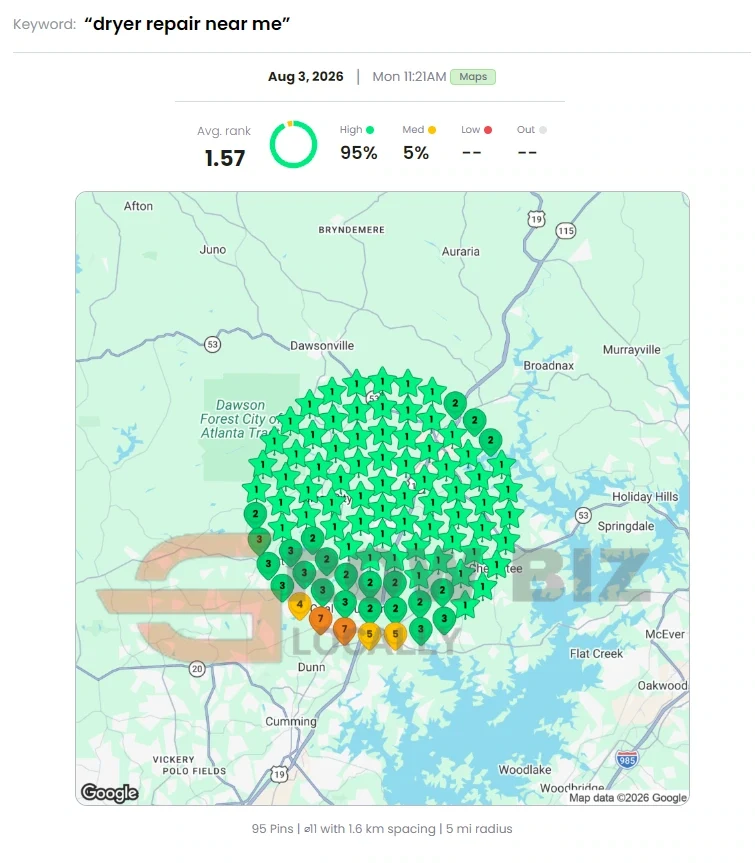Click the "95 Pins" footer text
The image size is (755, 863).
[x=272, y=828]
